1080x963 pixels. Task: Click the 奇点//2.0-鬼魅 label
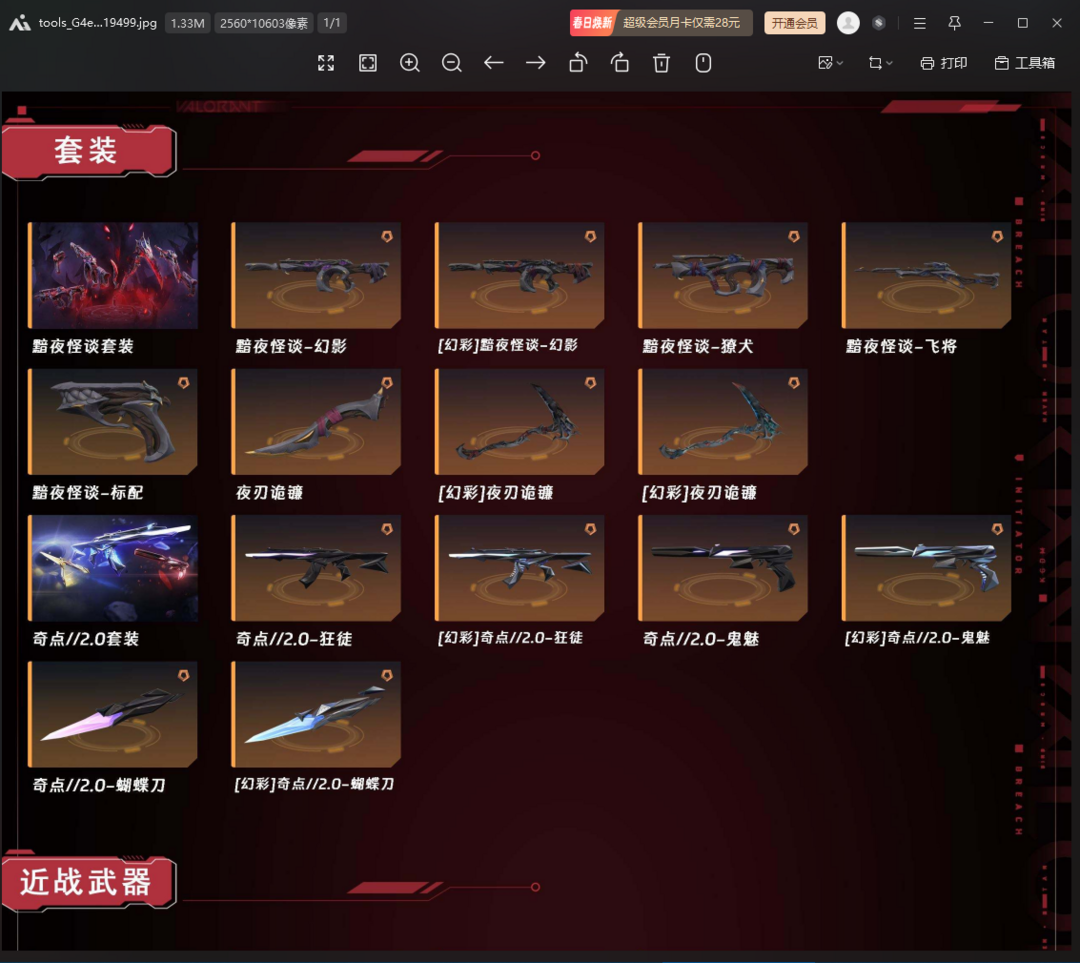[x=700, y=639]
